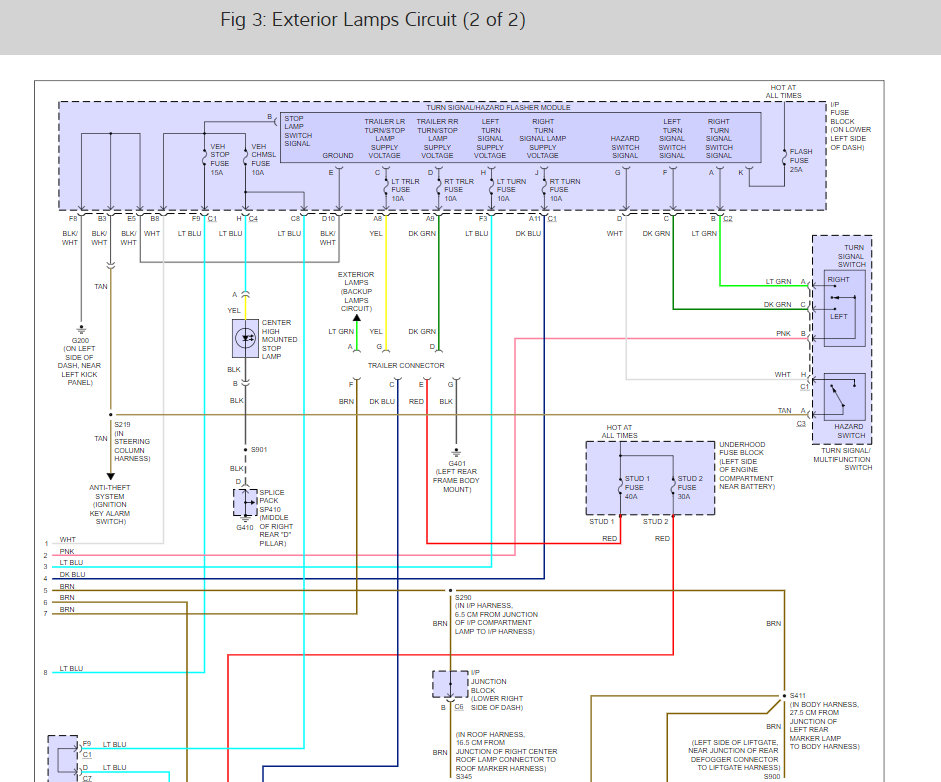Screen dimensions: 941x782
Task: Click the arrowhead pointing to Anti-Theft System
Action: click(110, 476)
